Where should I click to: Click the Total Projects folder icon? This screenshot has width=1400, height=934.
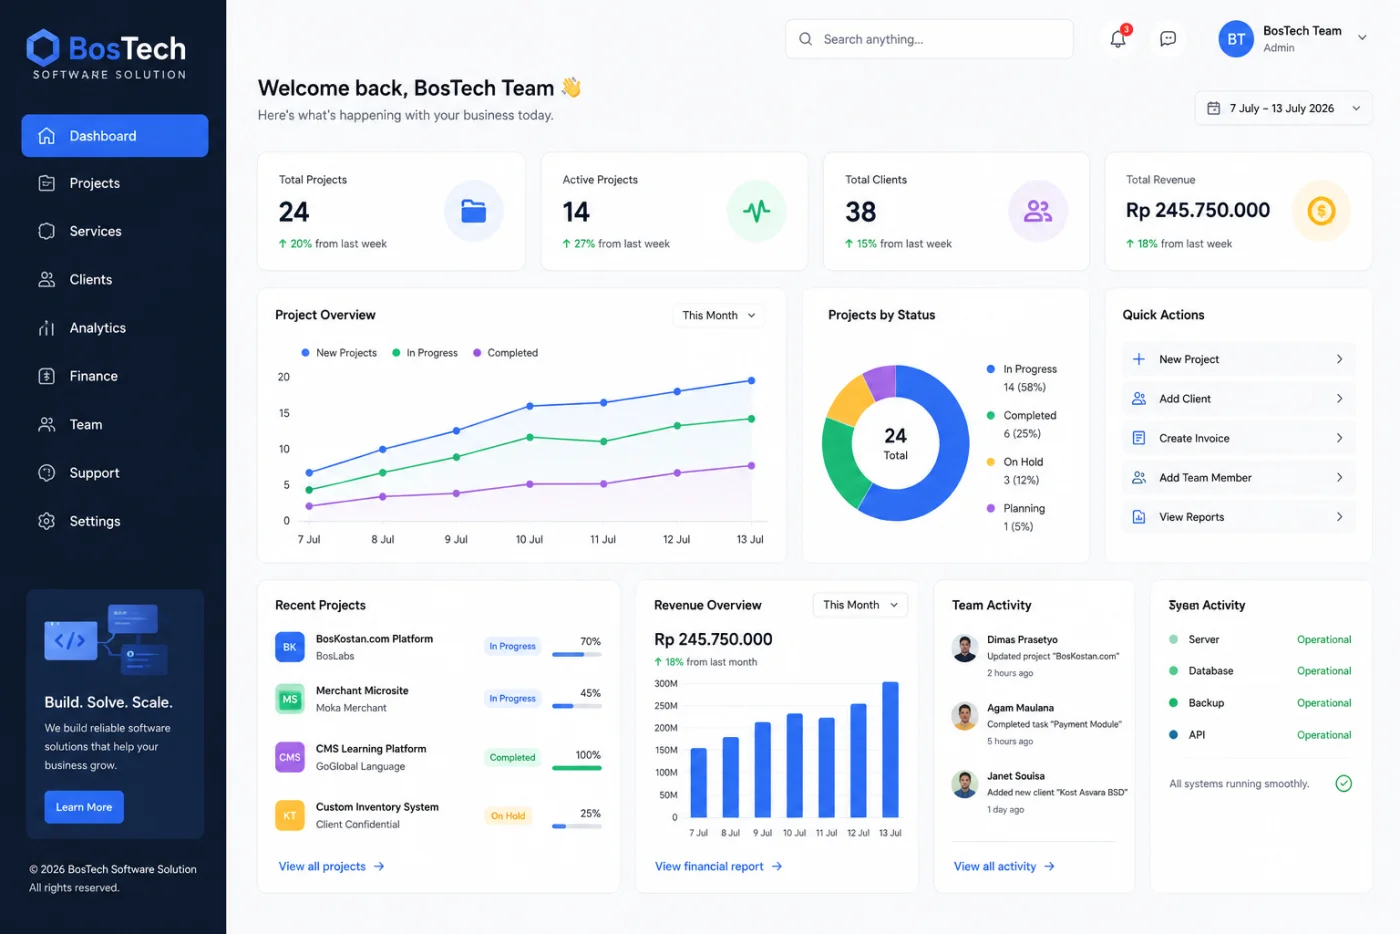[473, 211]
